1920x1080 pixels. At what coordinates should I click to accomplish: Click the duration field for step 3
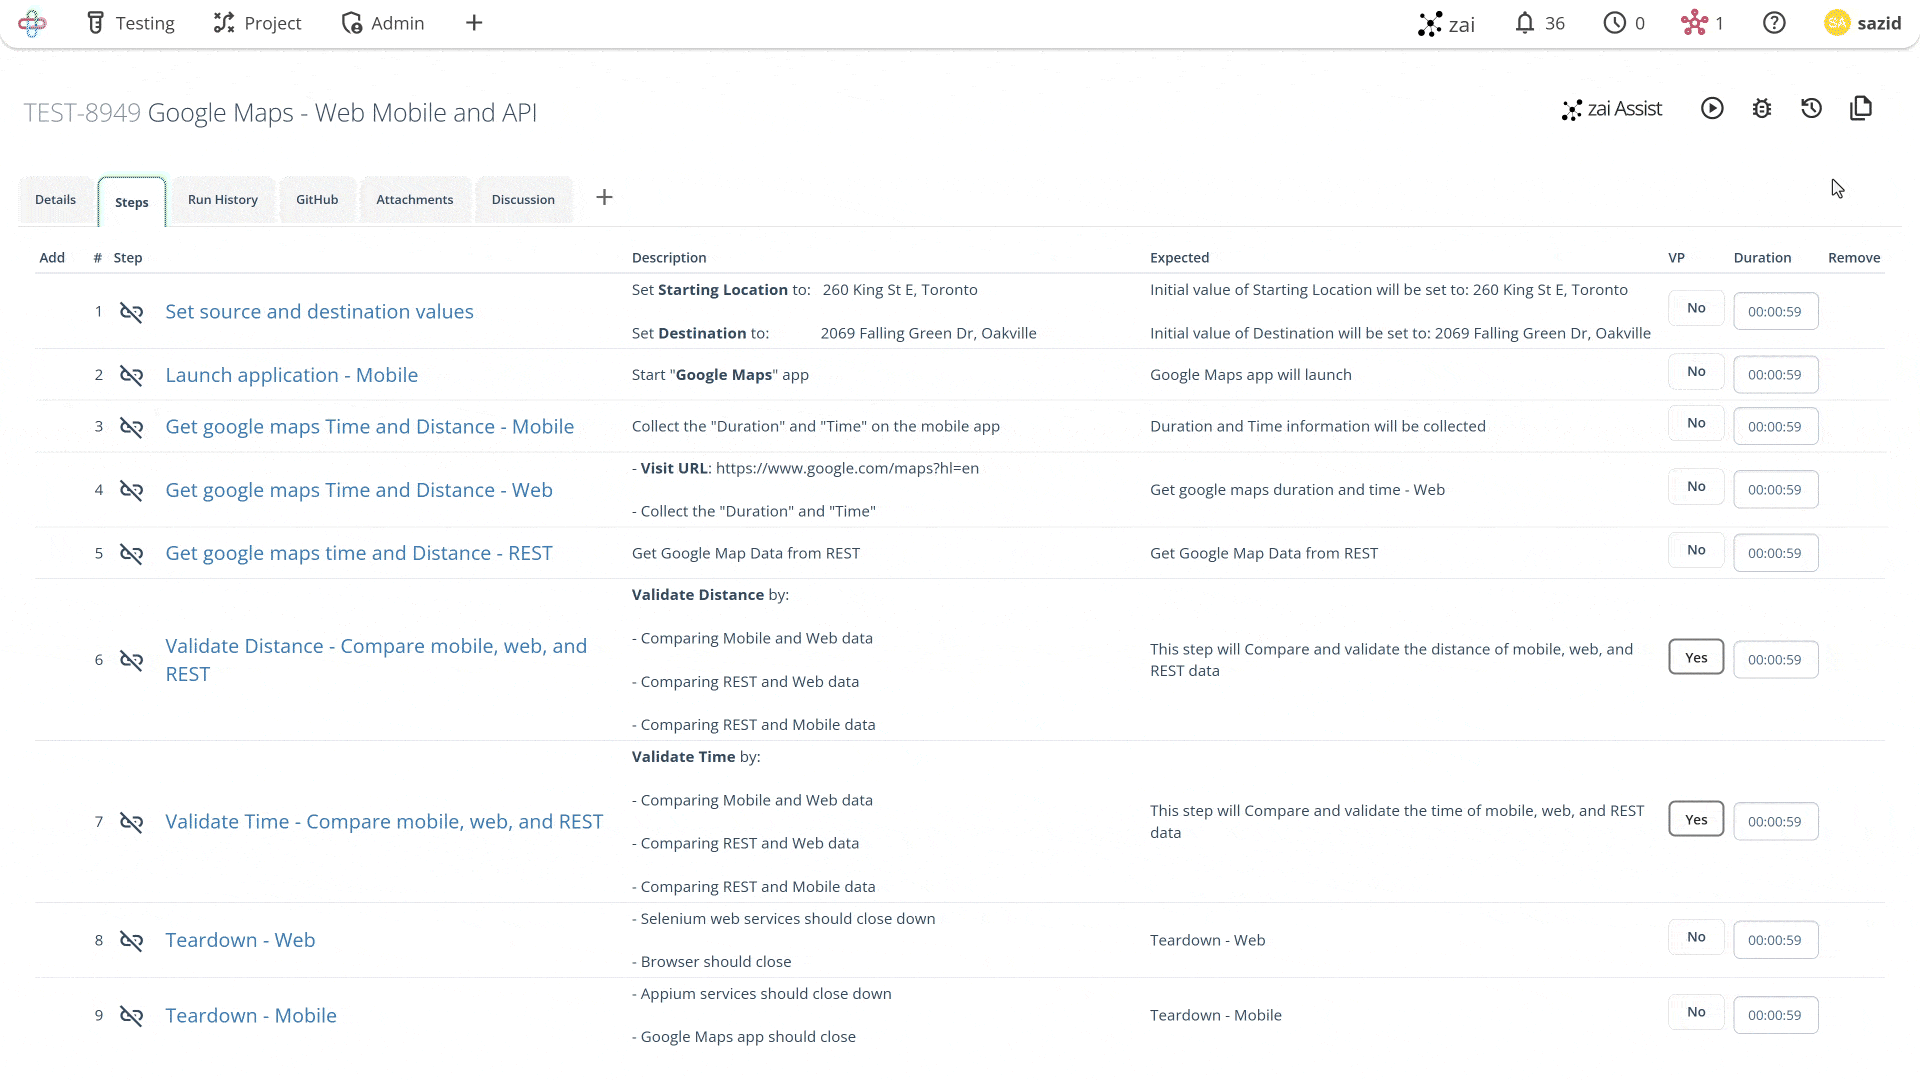pos(1775,427)
